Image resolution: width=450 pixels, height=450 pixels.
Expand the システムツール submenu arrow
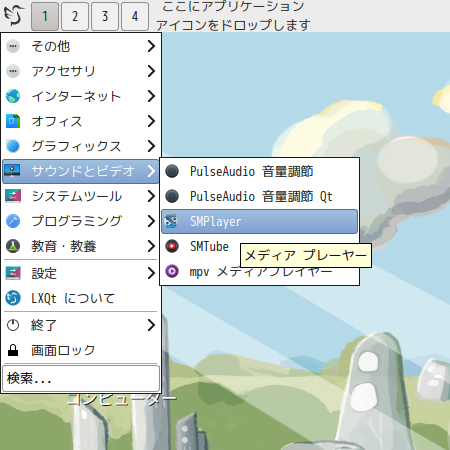pos(151,196)
